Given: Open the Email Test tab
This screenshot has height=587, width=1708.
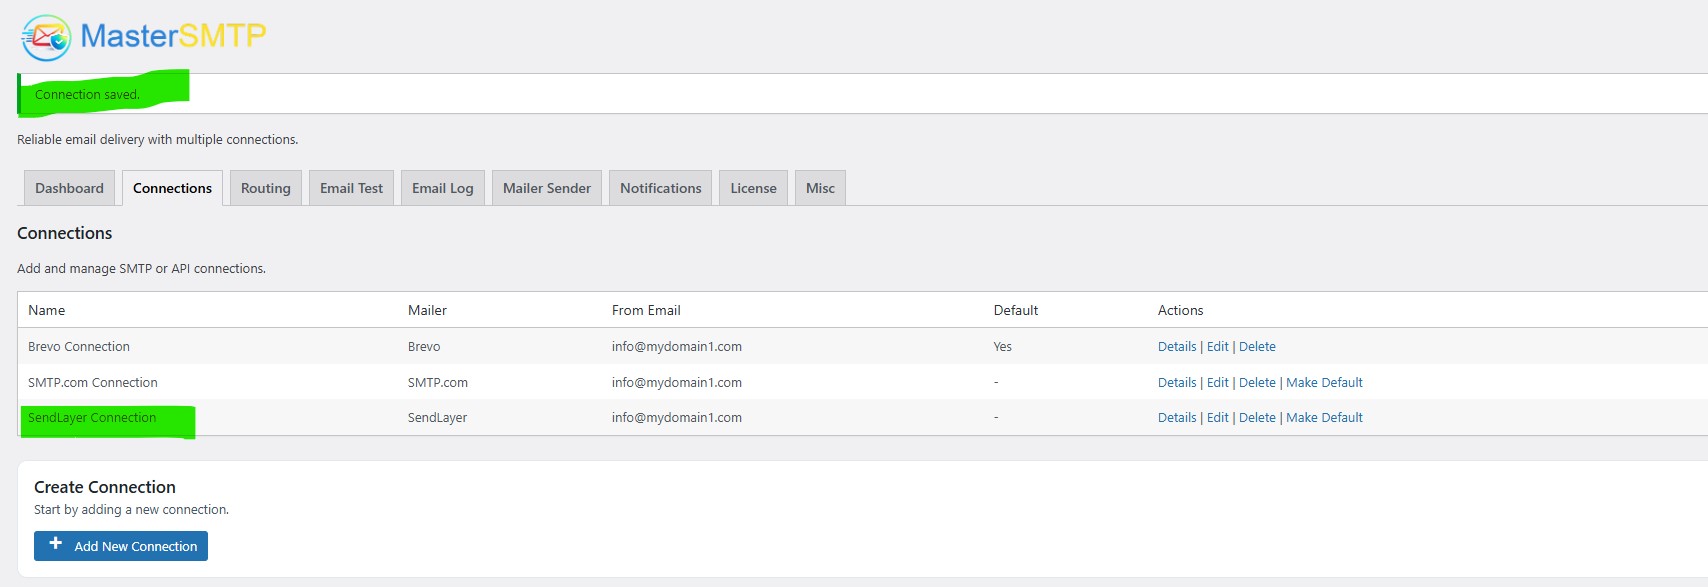Looking at the screenshot, I should (x=351, y=188).
